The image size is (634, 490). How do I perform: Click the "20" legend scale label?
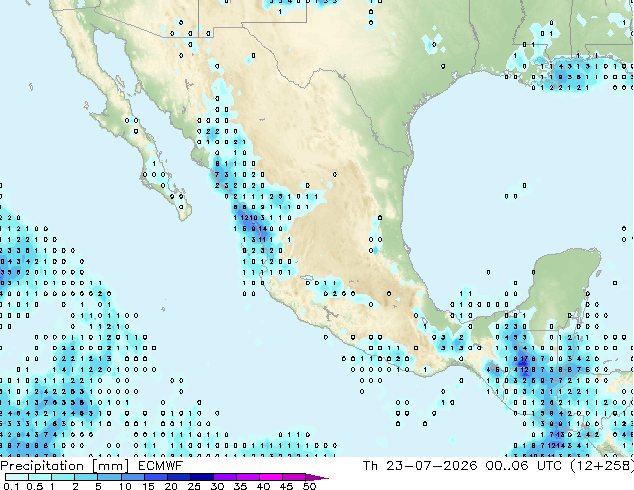click(171, 486)
